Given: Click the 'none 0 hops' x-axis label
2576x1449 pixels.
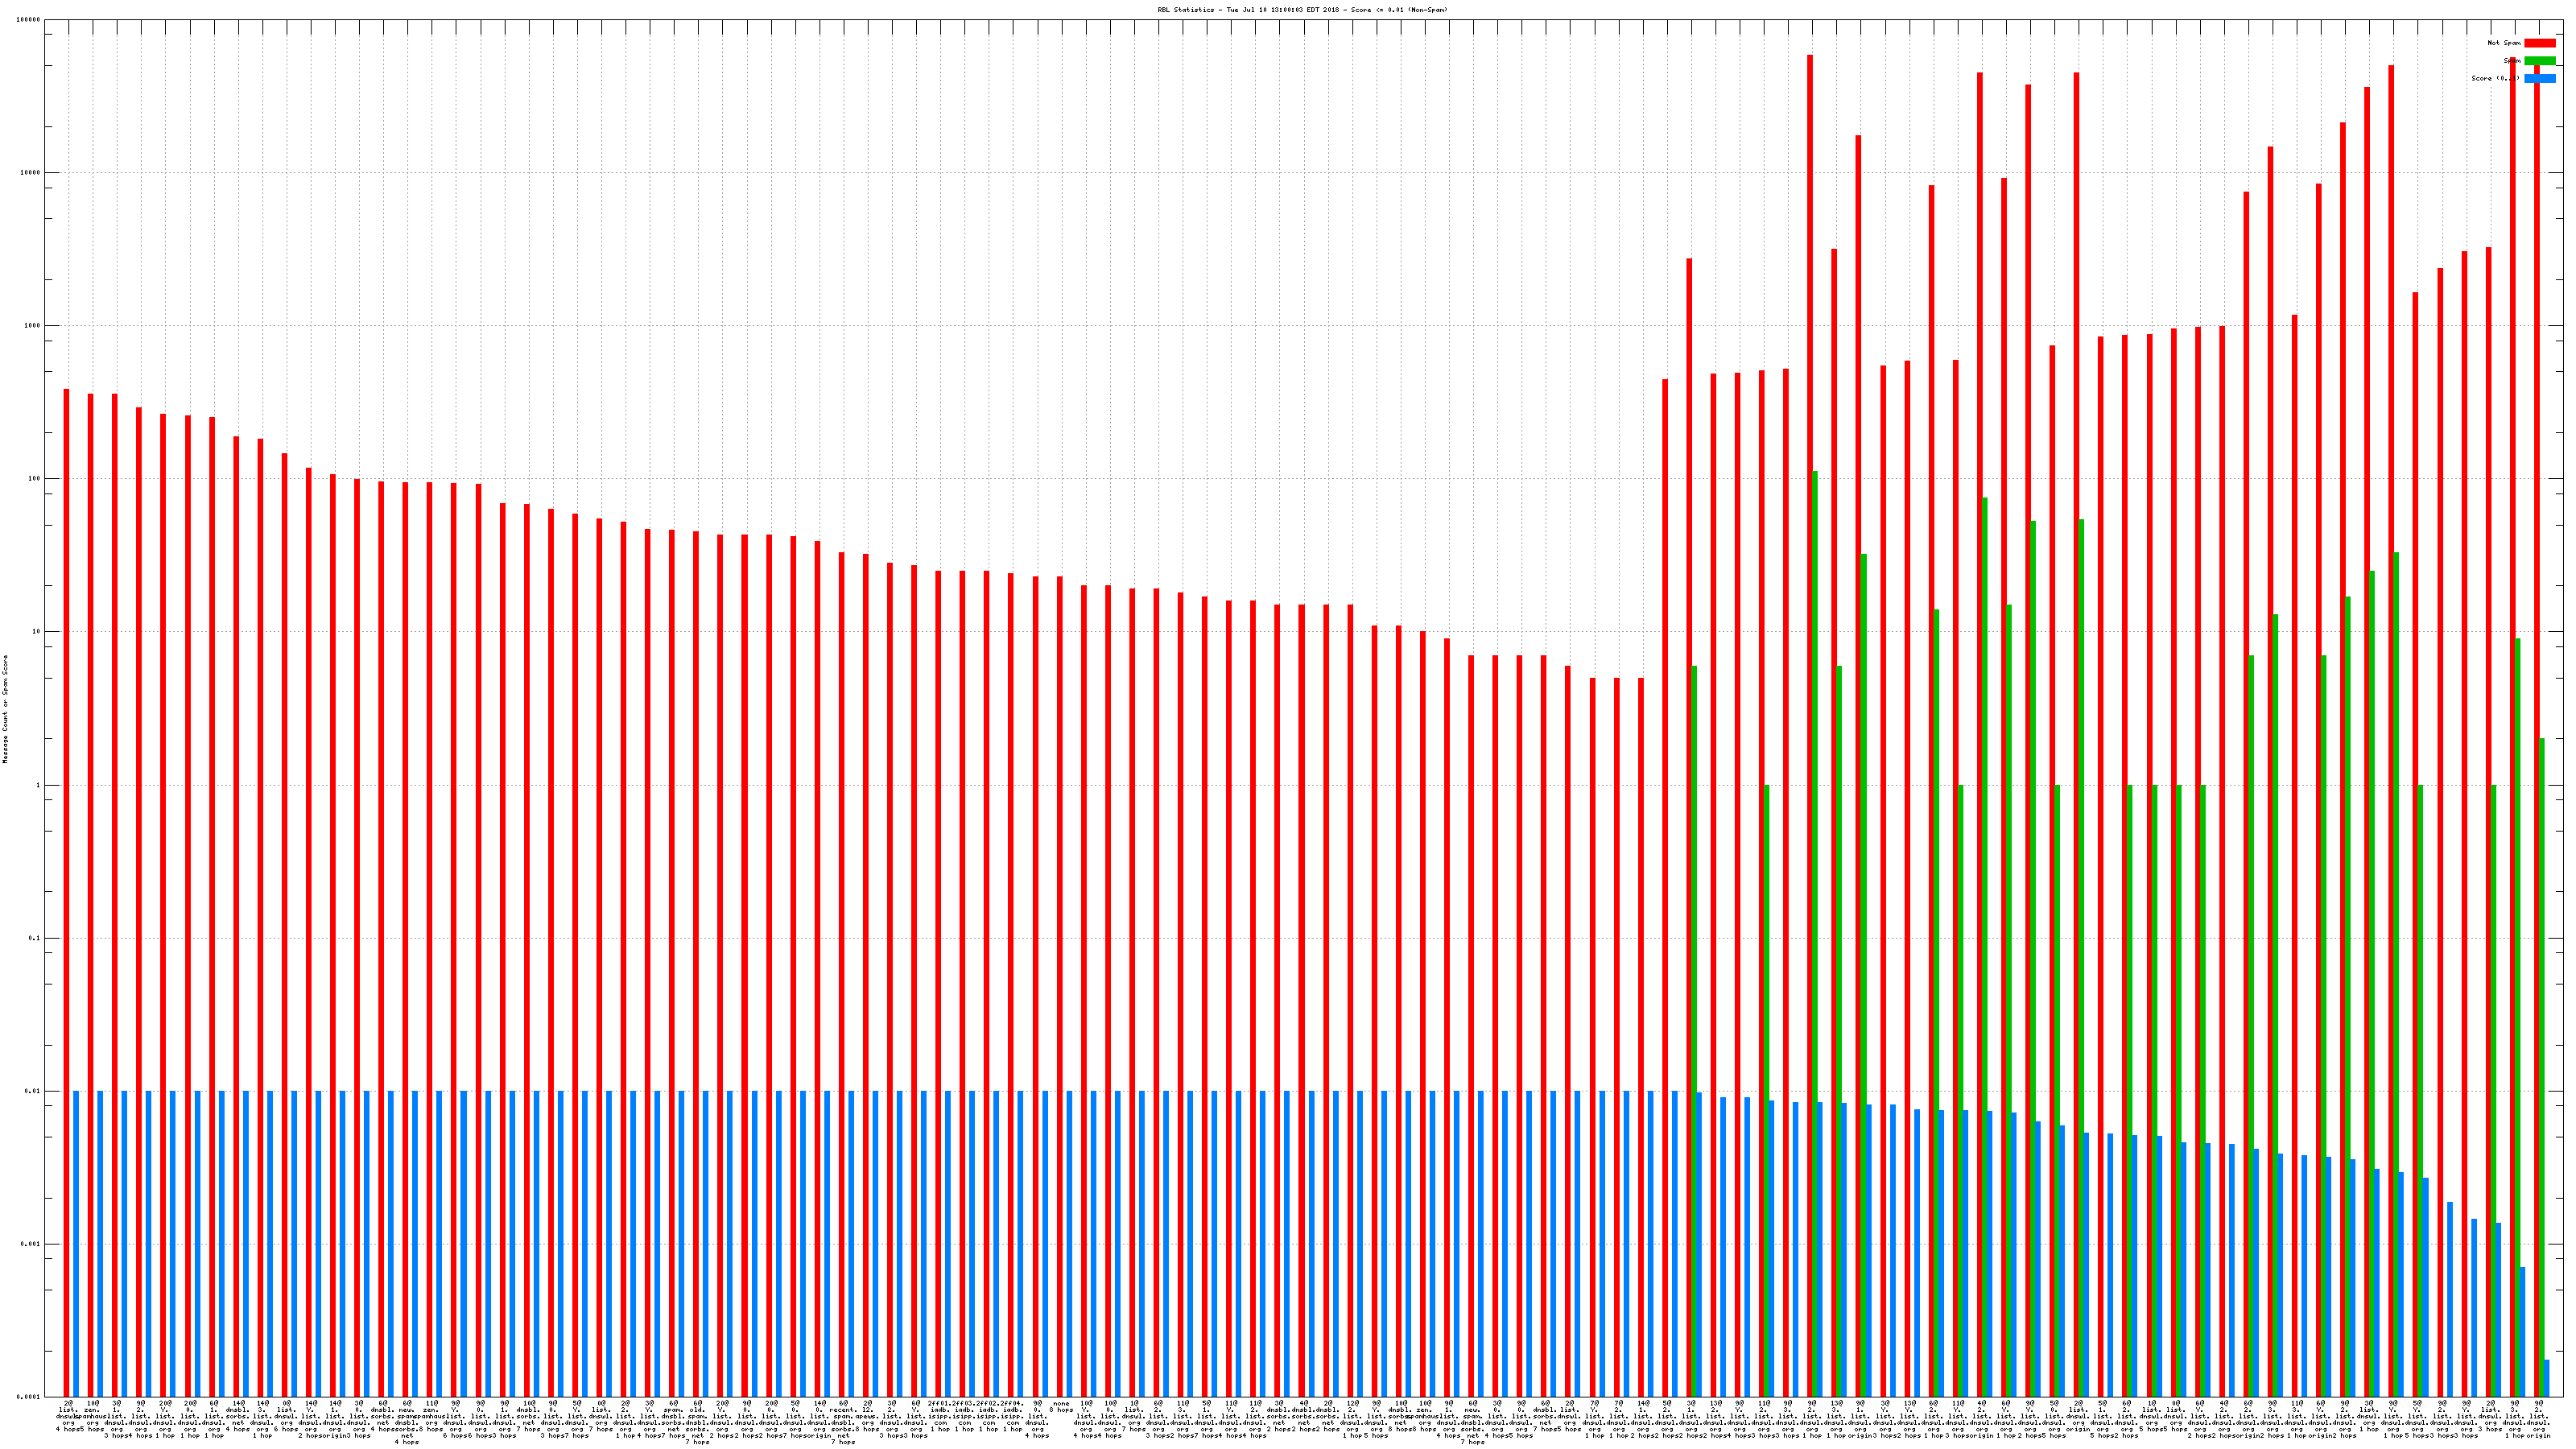Looking at the screenshot, I should 1061,1407.
